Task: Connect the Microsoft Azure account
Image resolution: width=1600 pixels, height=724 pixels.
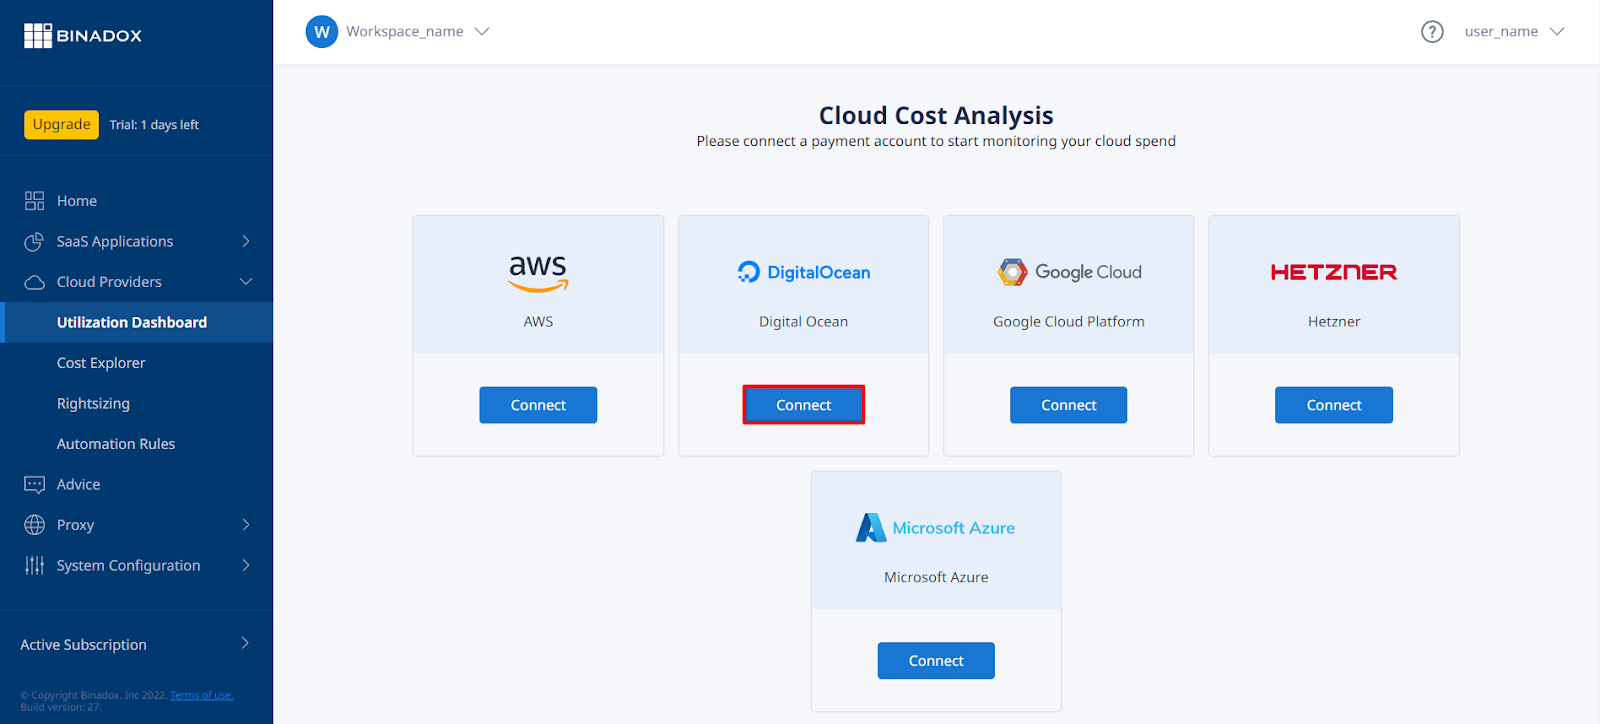Action: (x=936, y=661)
